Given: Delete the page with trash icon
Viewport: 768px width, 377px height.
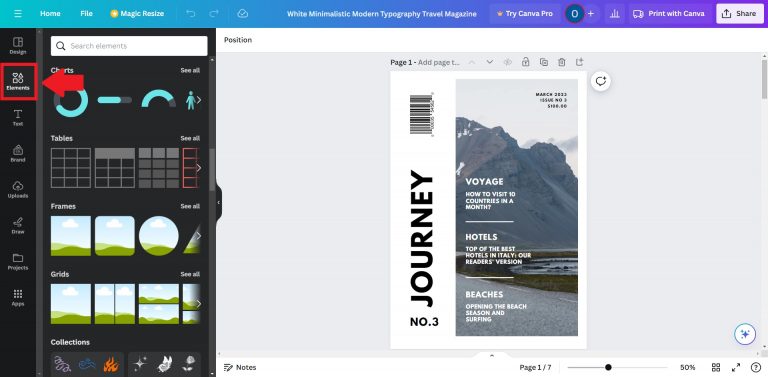Looking at the screenshot, I should [562, 62].
